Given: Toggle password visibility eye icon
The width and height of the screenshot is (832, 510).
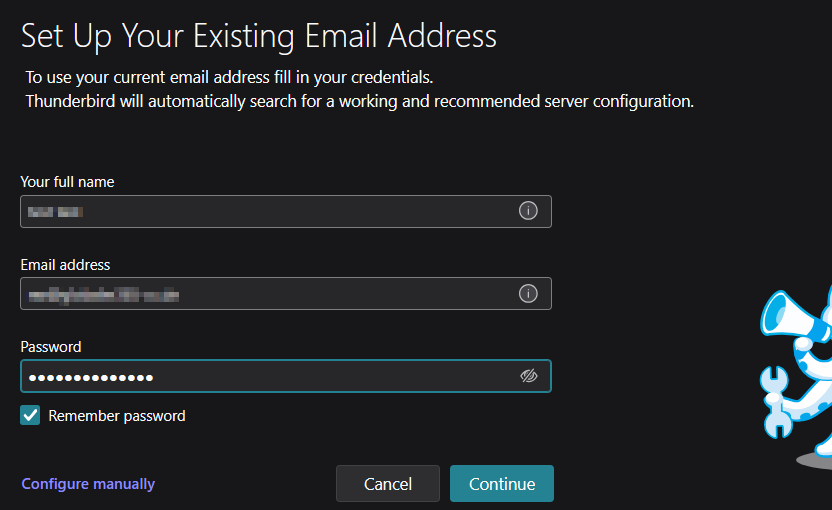Looking at the screenshot, I should [x=528, y=376].
